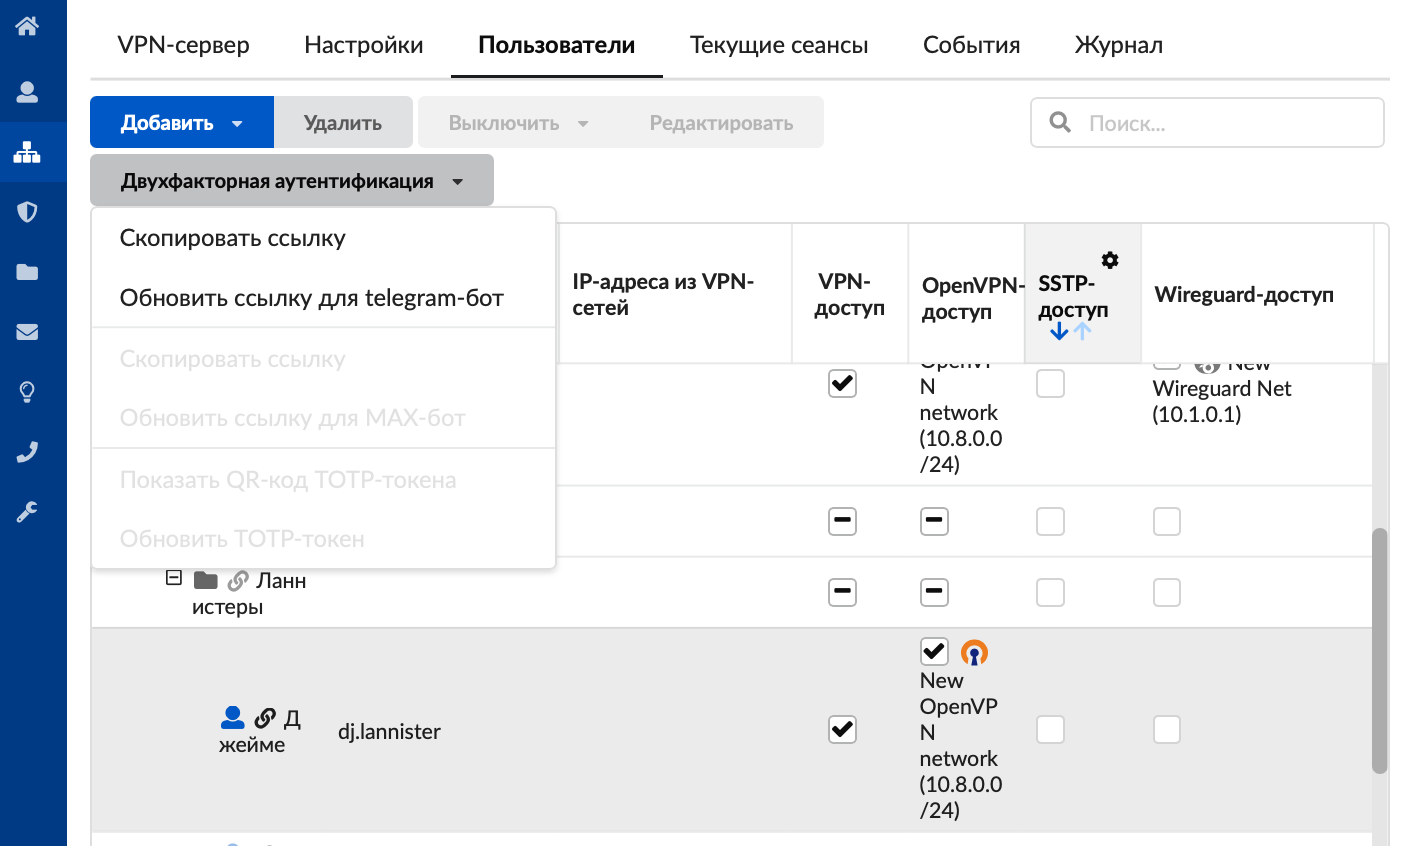This screenshot has height=846, width=1408.
Task: Open the События tab
Action: coord(972,45)
